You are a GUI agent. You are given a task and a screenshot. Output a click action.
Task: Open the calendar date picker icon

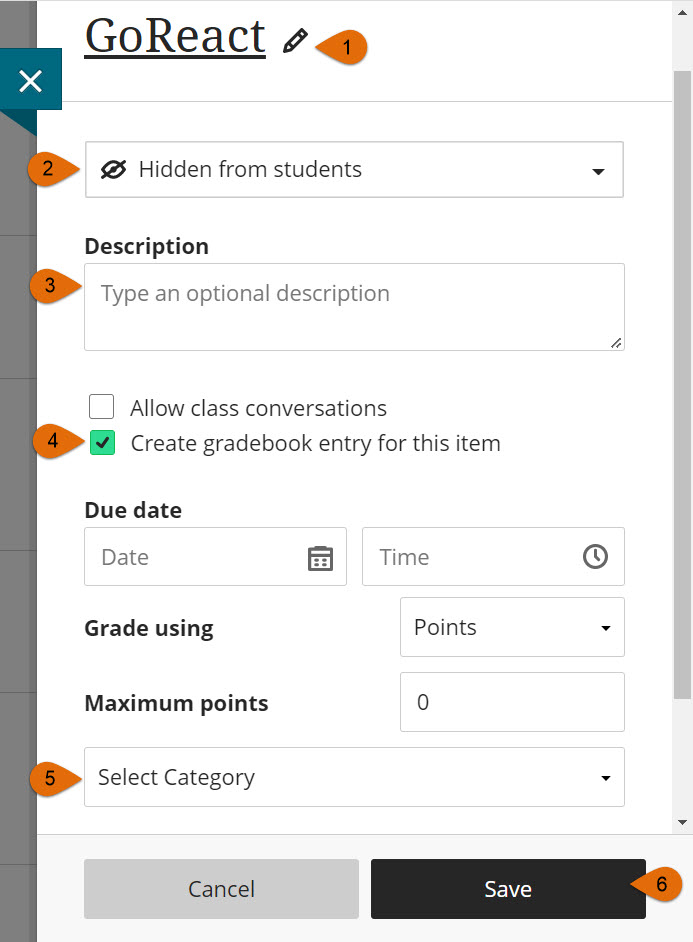pos(320,557)
